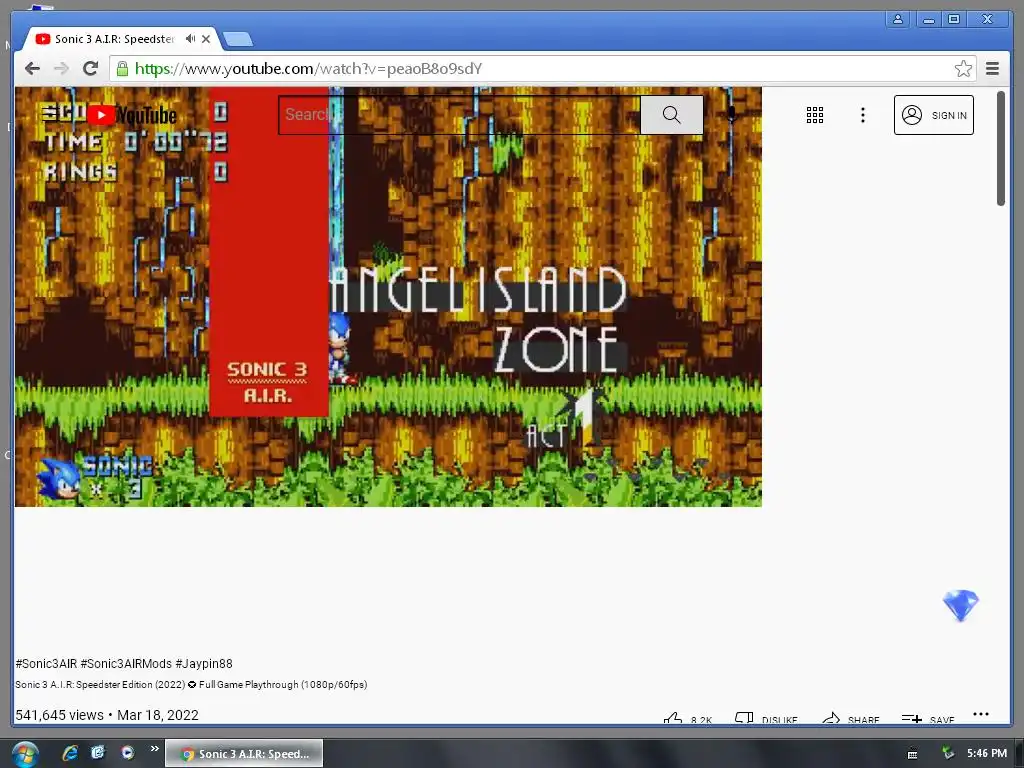This screenshot has height=768, width=1024.
Task: Click the DISLIKE thumbs-down button
Action: [766, 719]
